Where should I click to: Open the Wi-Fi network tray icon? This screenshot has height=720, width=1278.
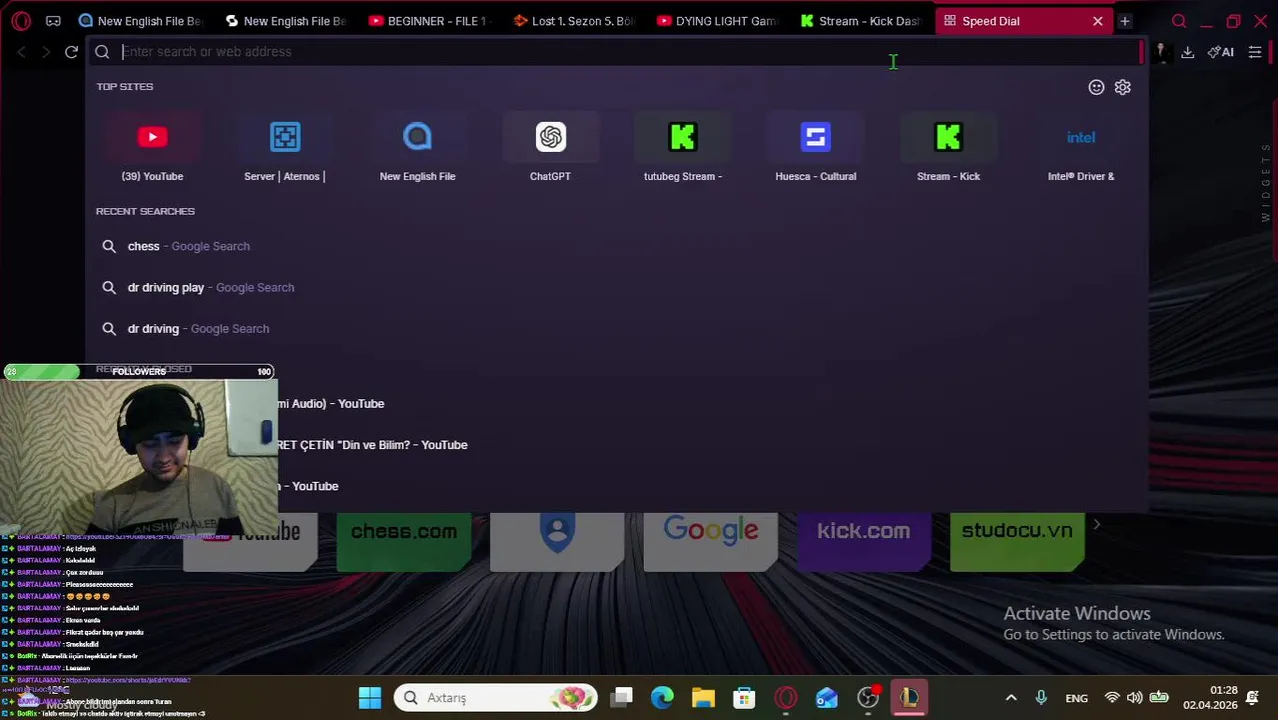point(1112,698)
